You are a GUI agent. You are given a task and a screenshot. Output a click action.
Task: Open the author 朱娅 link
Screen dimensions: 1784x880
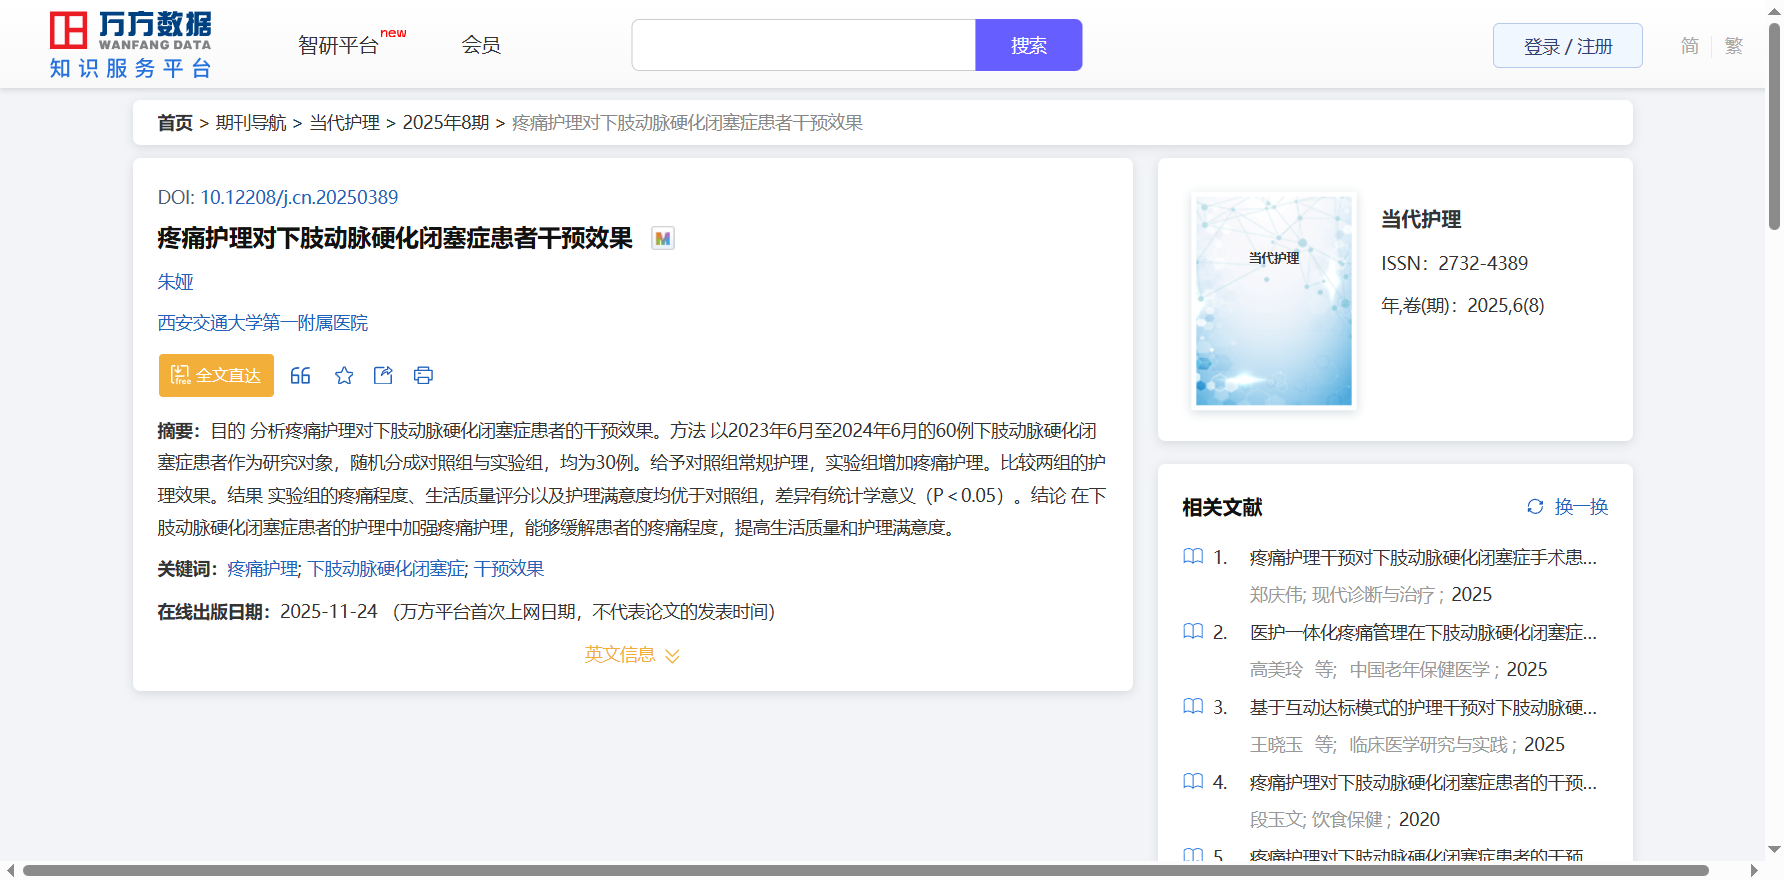[x=175, y=282]
